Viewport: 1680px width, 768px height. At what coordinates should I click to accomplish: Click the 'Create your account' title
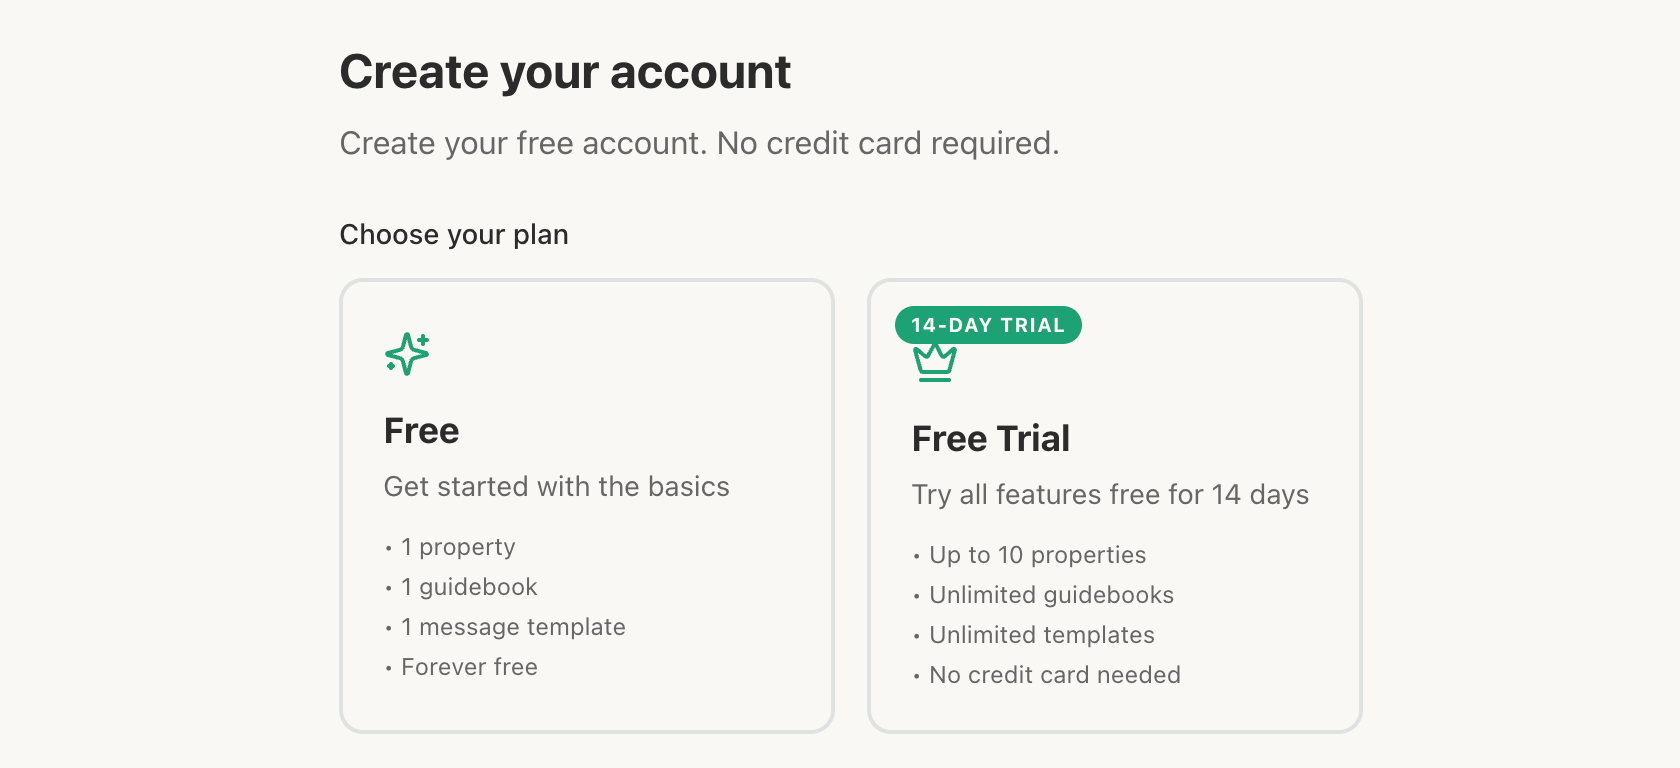coord(565,71)
